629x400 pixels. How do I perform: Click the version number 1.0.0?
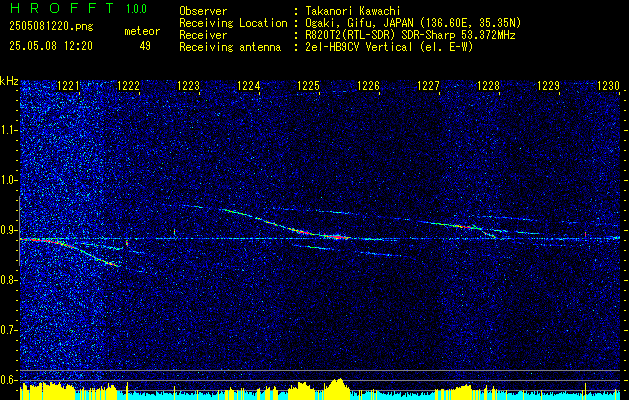click(136, 8)
